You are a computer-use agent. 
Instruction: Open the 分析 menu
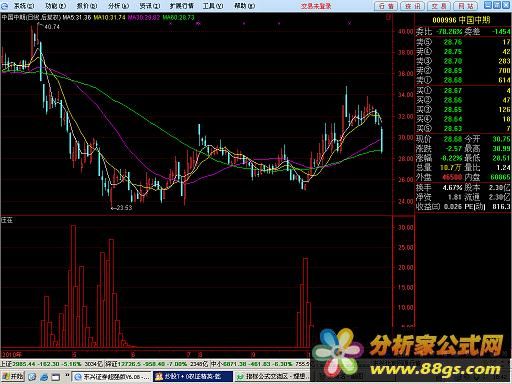(x=118, y=6)
